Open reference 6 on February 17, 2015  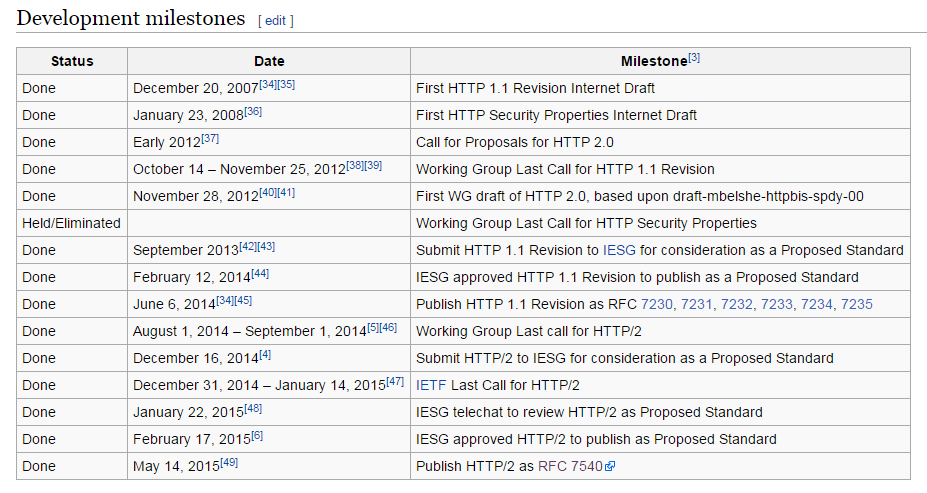point(257,436)
